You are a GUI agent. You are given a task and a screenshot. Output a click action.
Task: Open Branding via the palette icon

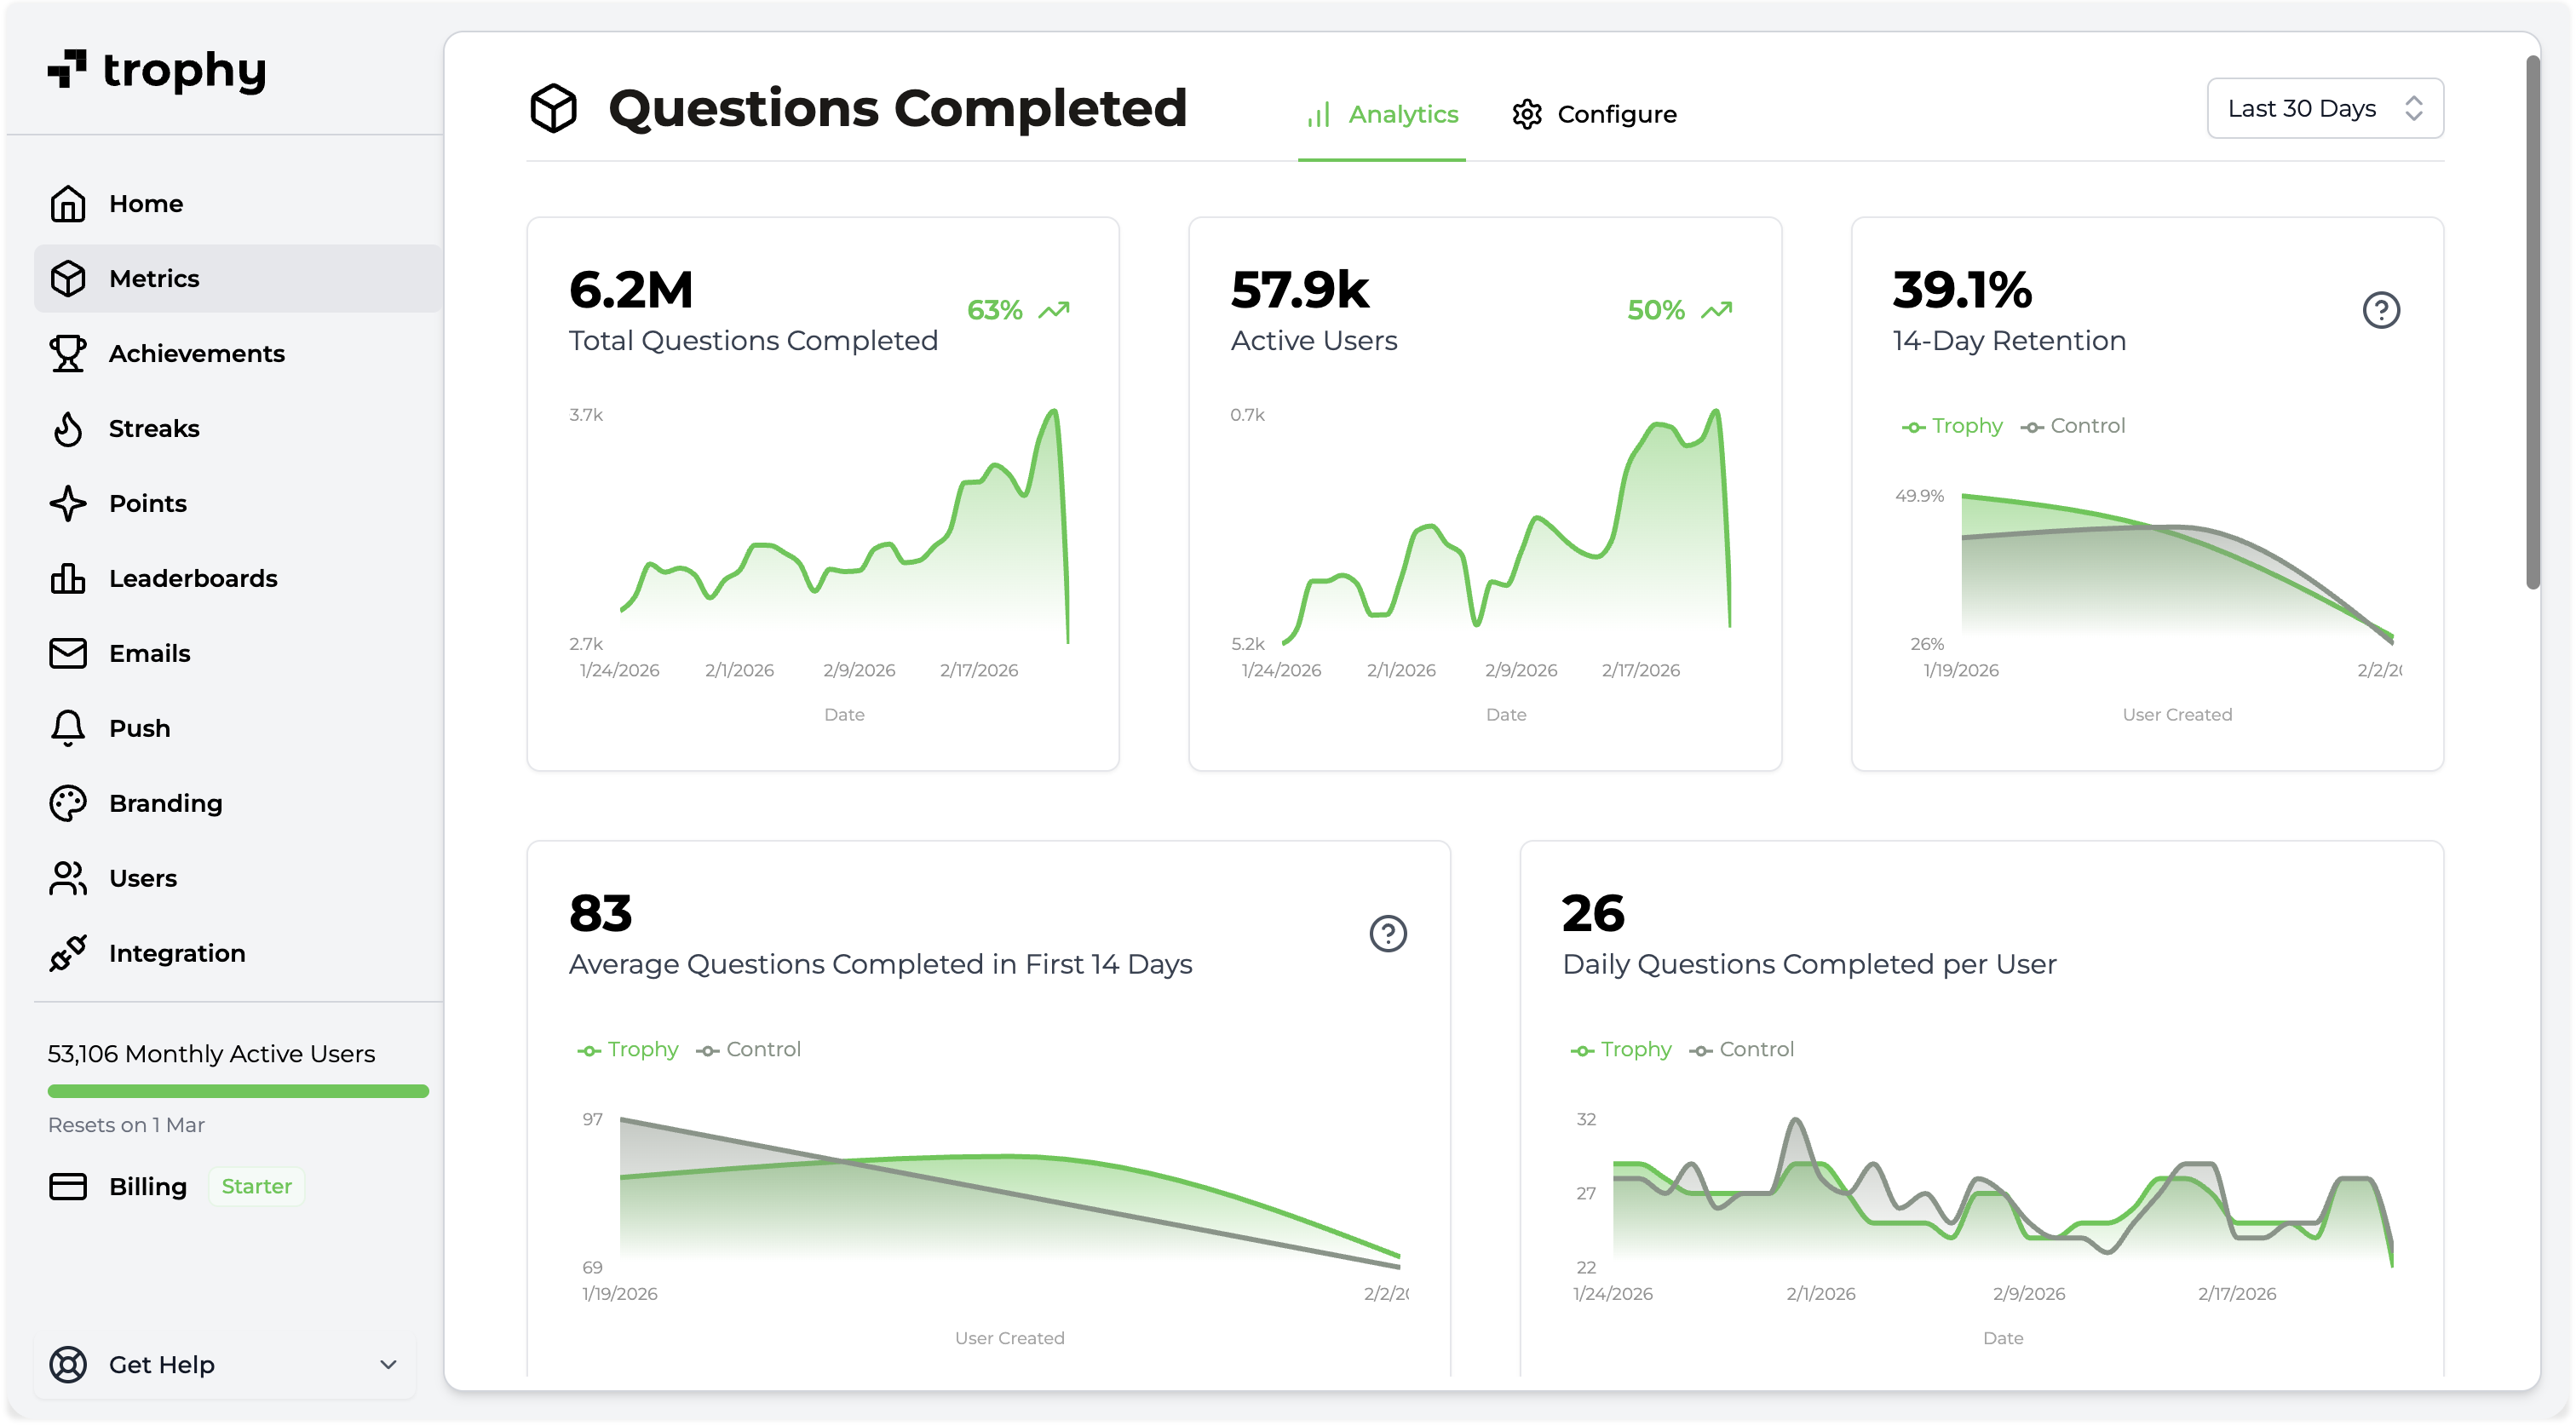[x=68, y=802]
